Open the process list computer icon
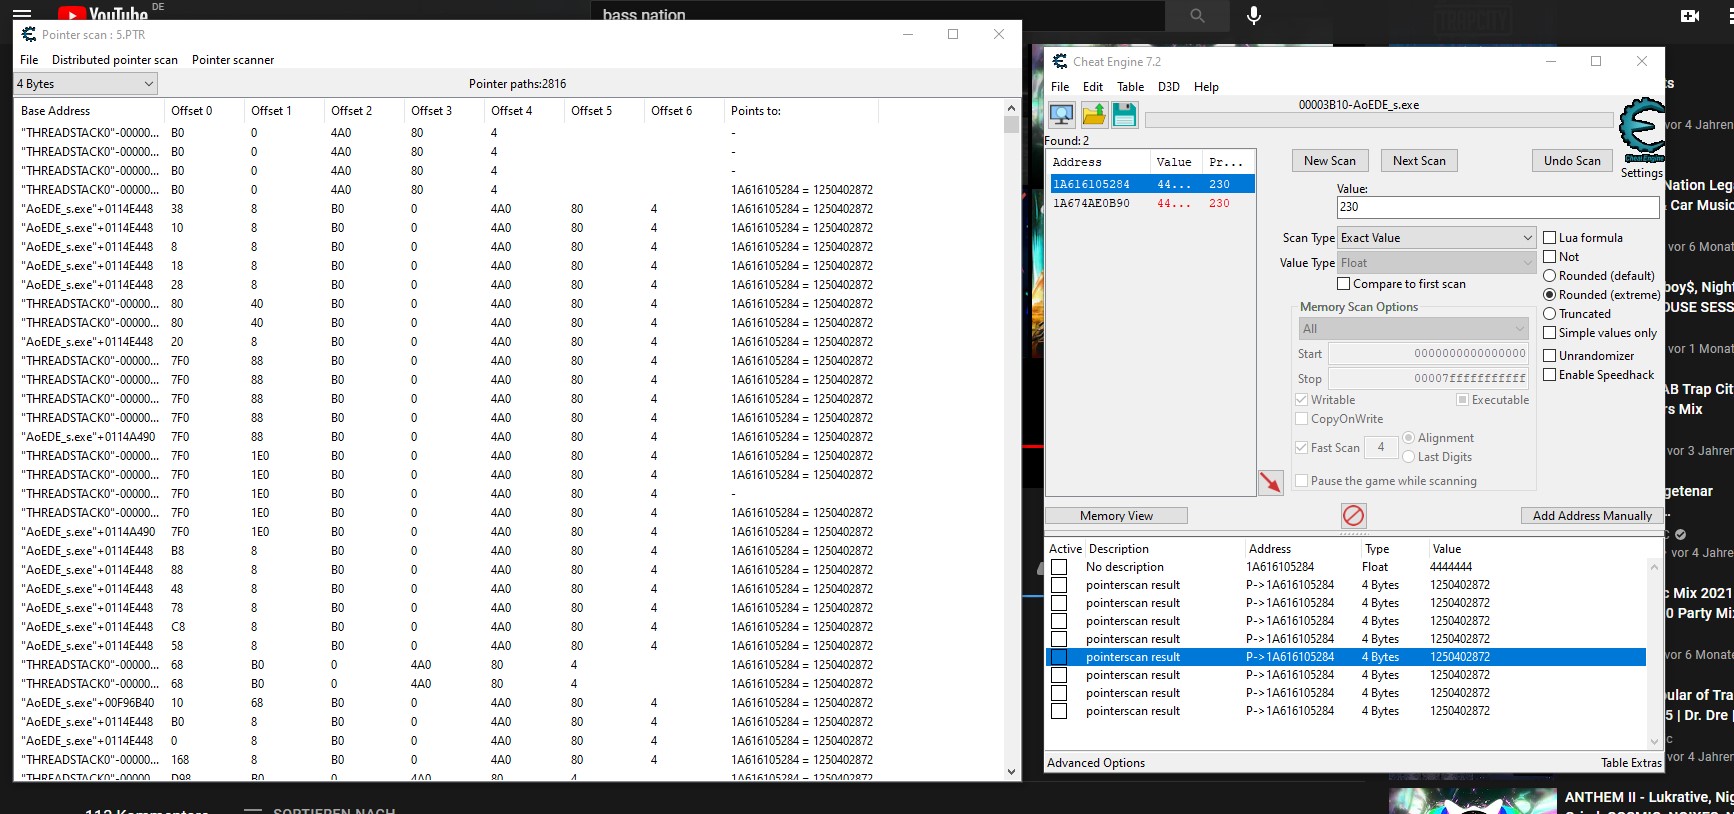1734x814 pixels. (1061, 115)
